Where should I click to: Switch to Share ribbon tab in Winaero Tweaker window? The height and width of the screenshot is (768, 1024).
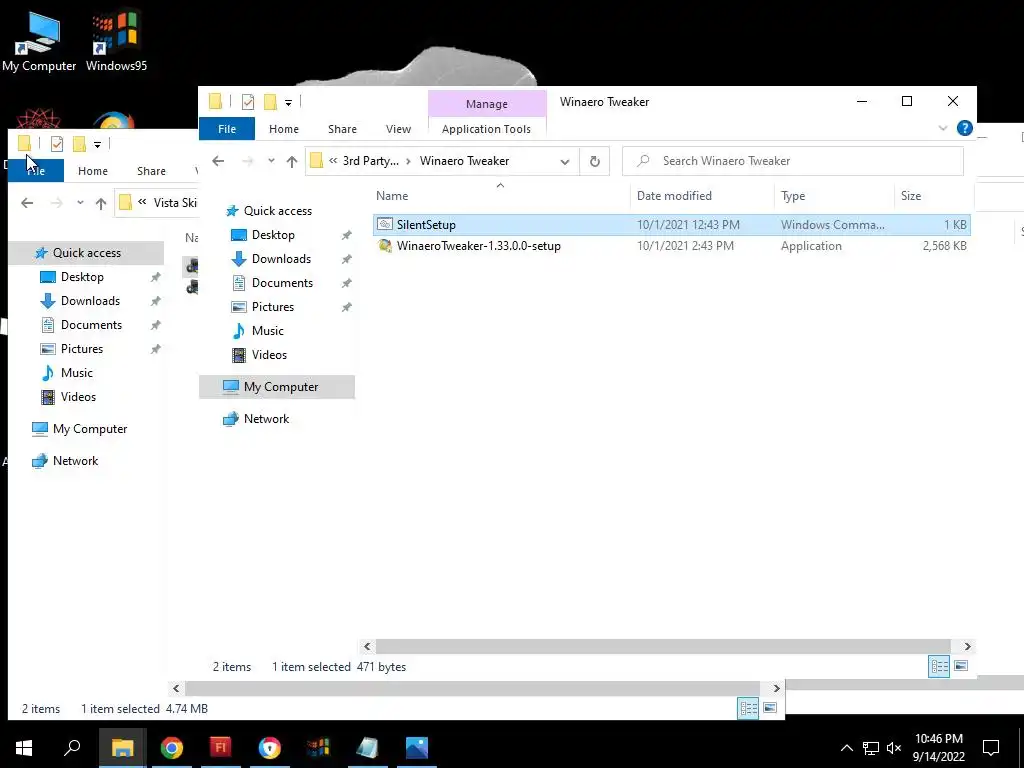[x=342, y=129]
